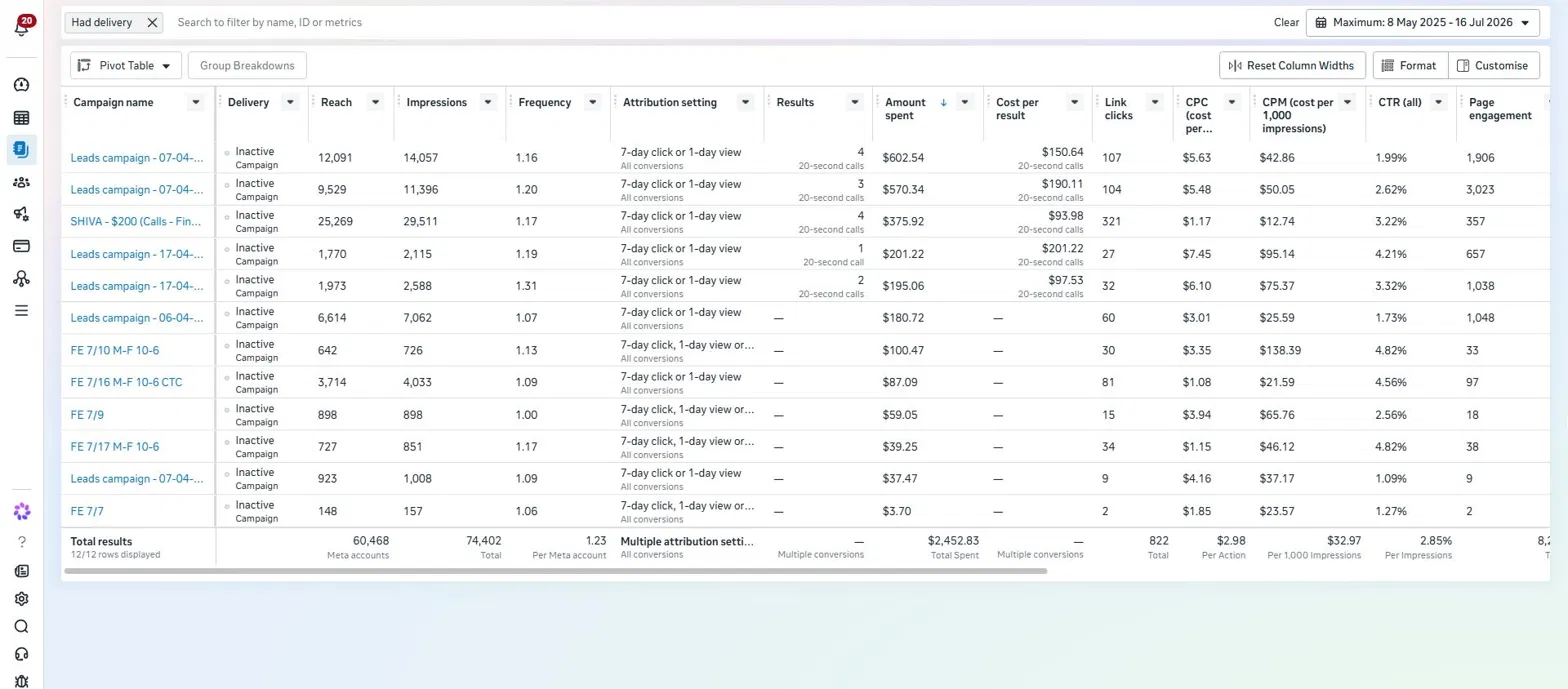The width and height of the screenshot is (1568, 689).
Task: Click the Search magnifier icon in sidebar
Action: (22, 627)
